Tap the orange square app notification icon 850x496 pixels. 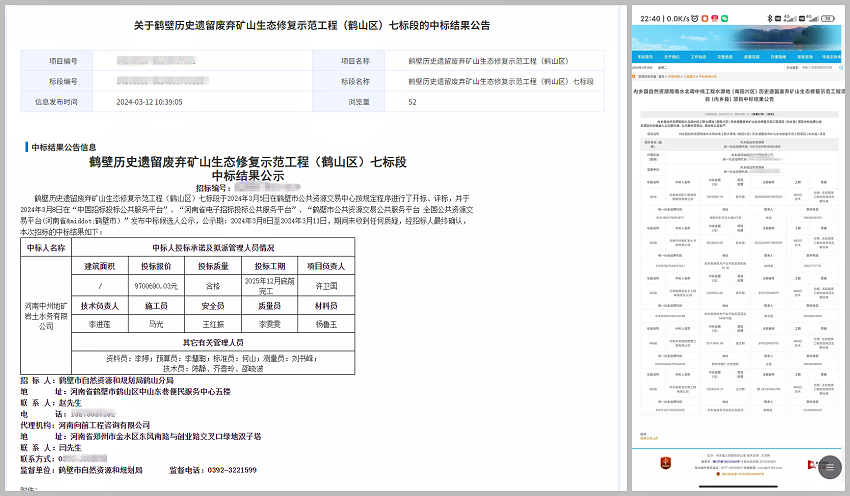pos(705,18)
